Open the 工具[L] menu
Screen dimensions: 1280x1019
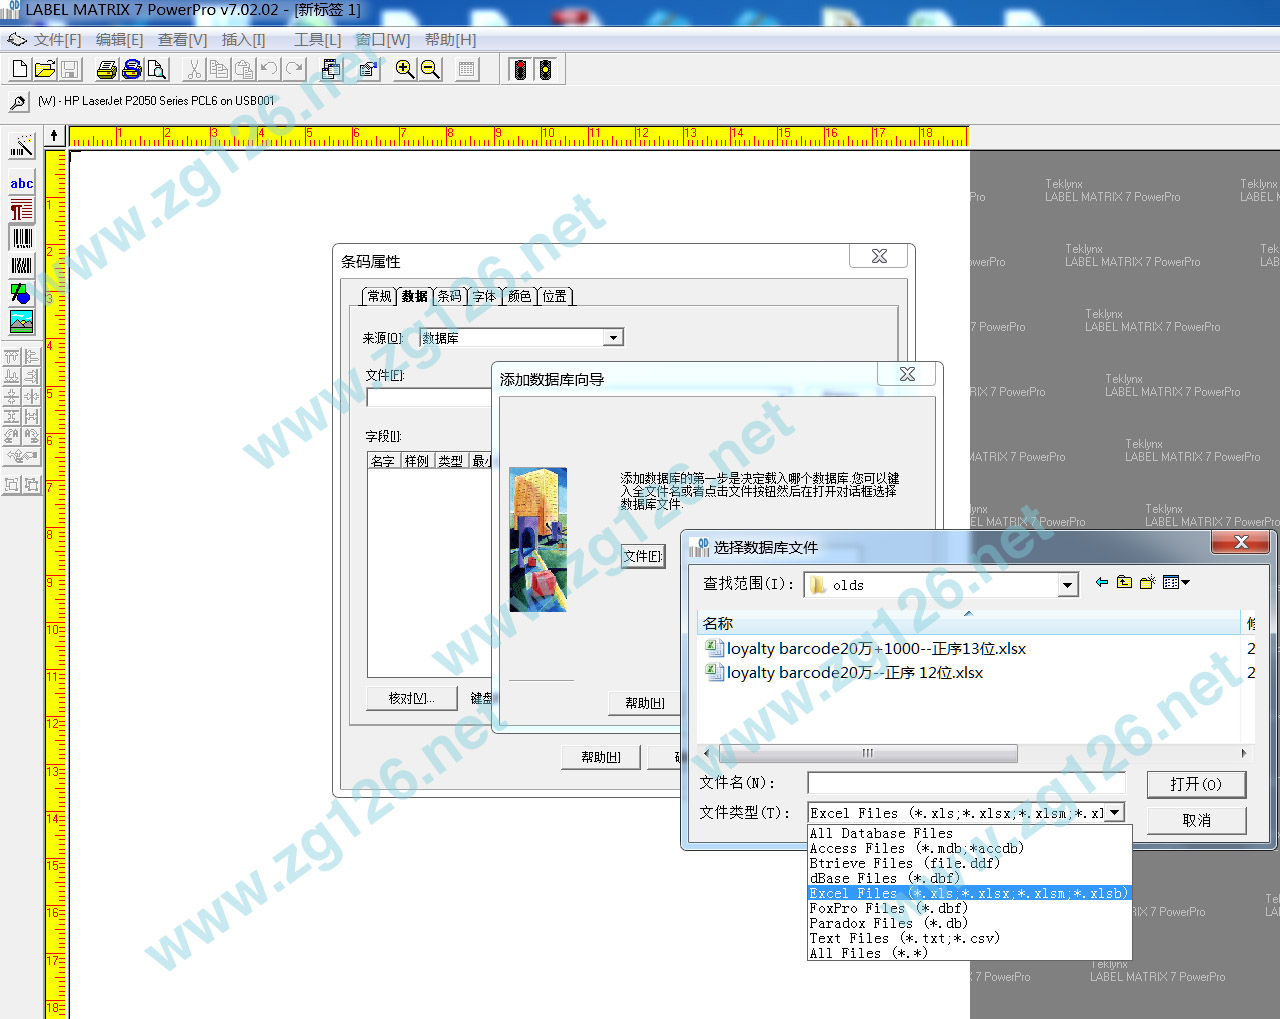pos(317,40)
